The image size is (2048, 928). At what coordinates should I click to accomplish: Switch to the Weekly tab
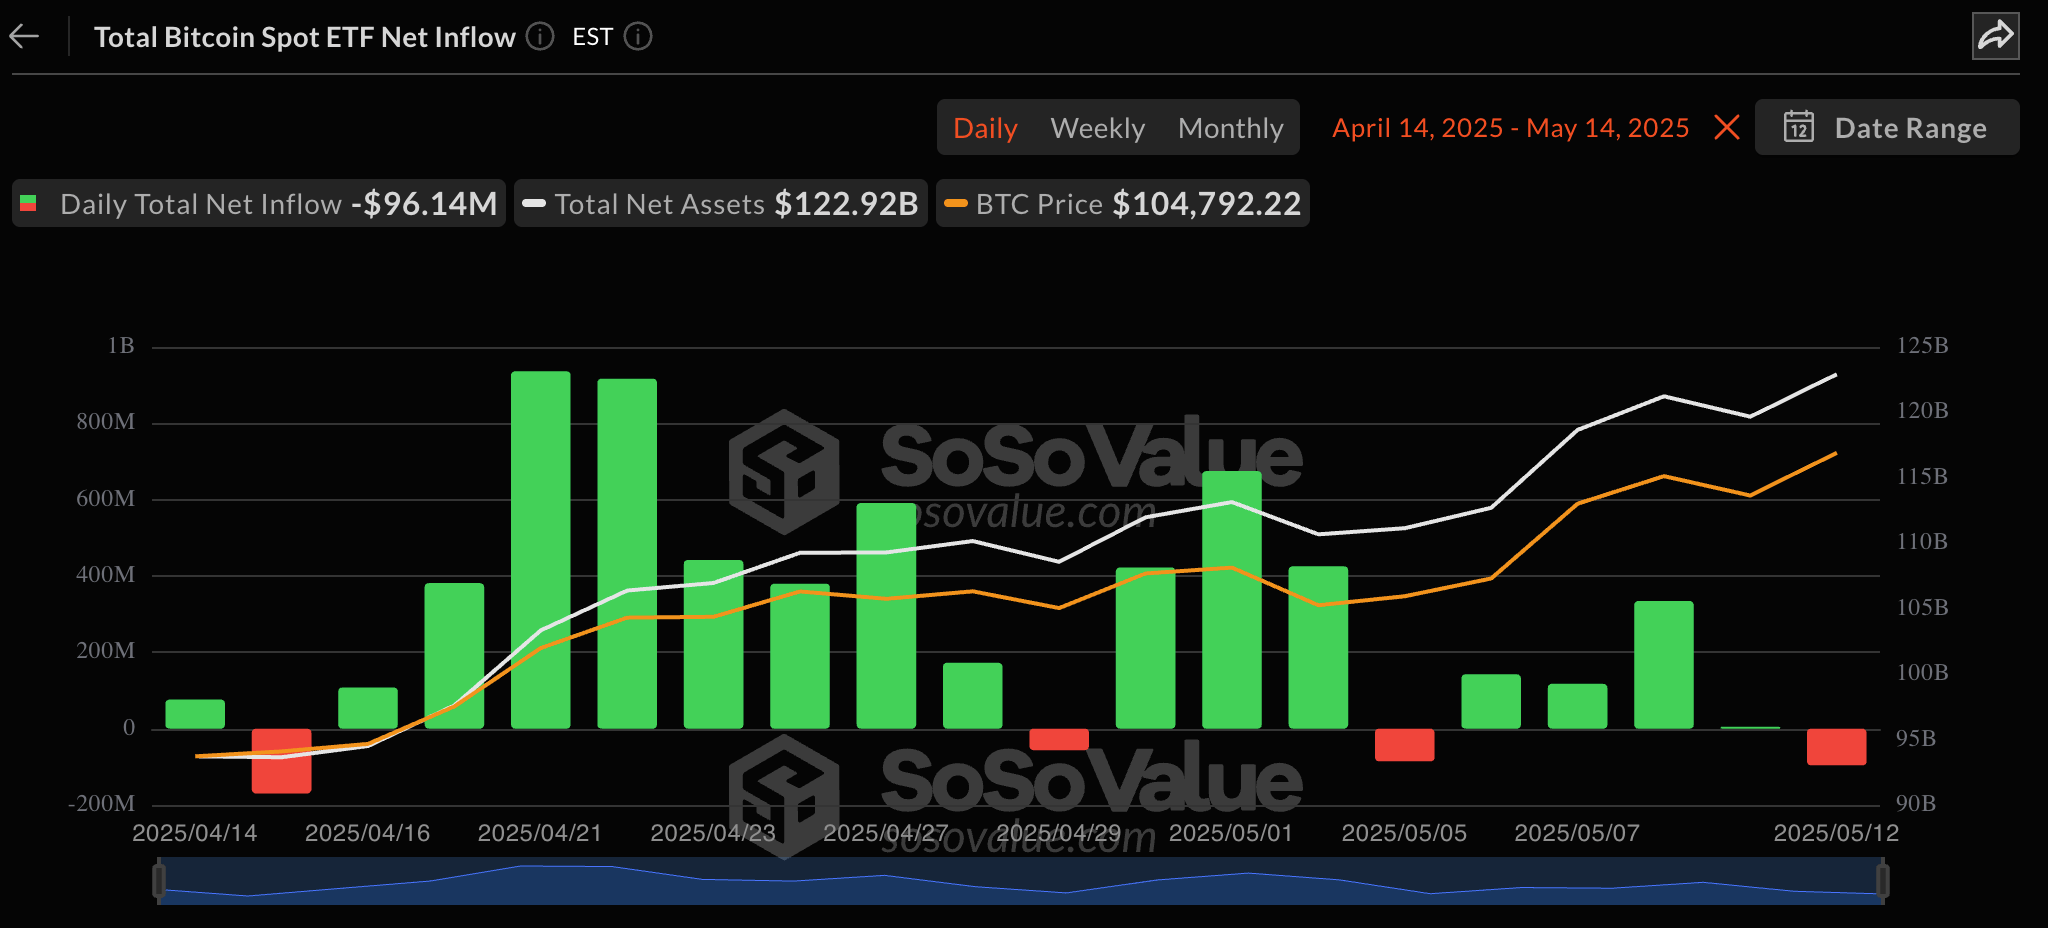(1097, 128)
